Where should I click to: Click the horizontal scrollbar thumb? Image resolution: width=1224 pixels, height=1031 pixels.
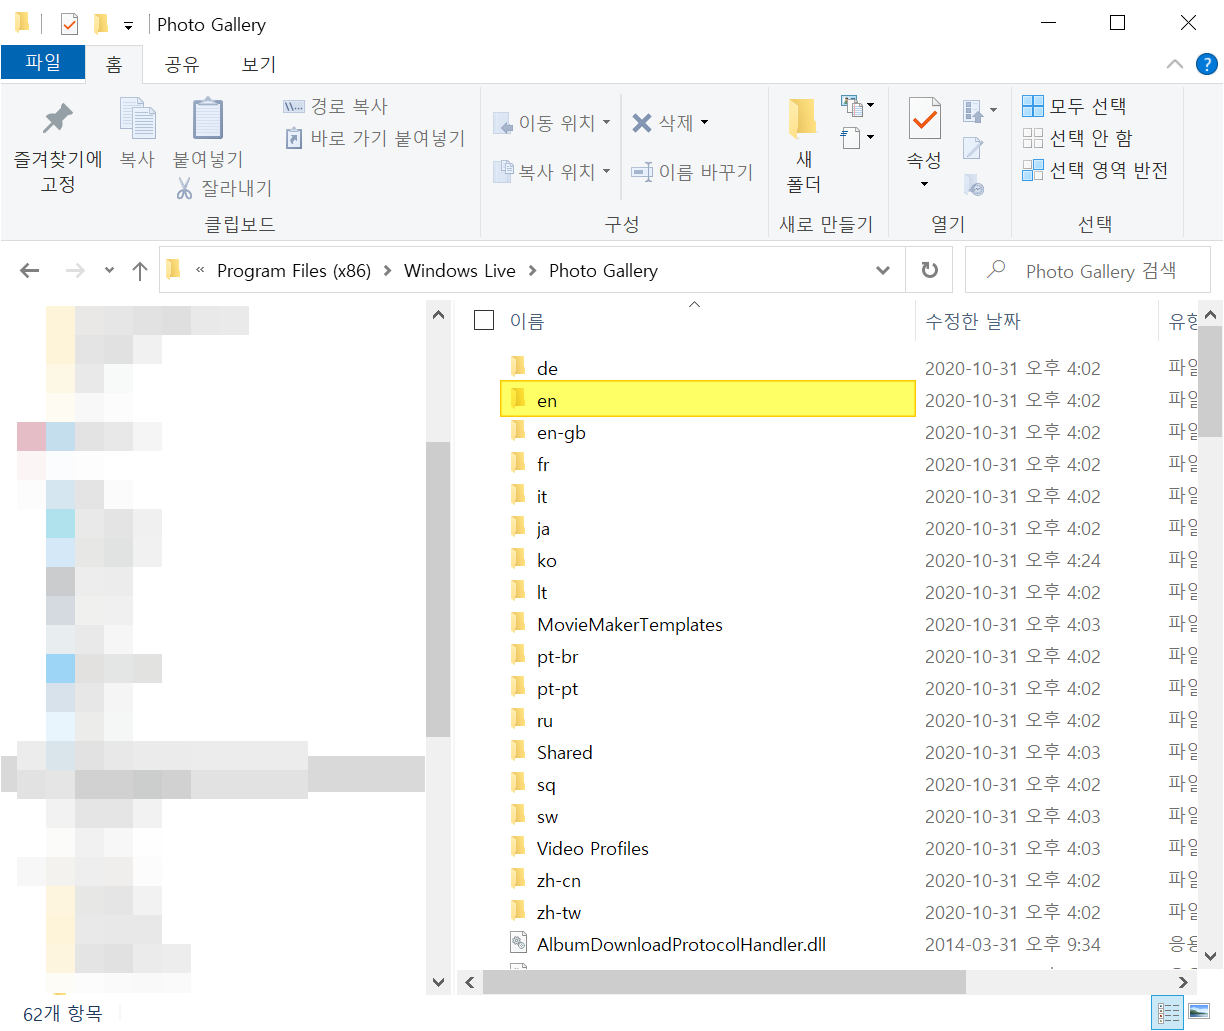(x=724, y=982)
